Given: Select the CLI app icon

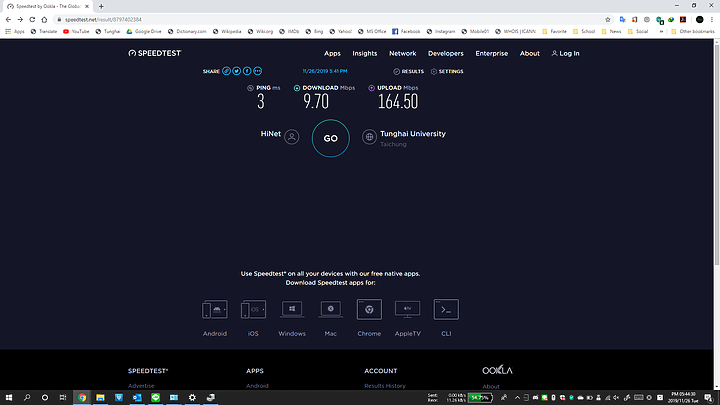Looking at the screenshot, I should (x=446, y=310).
